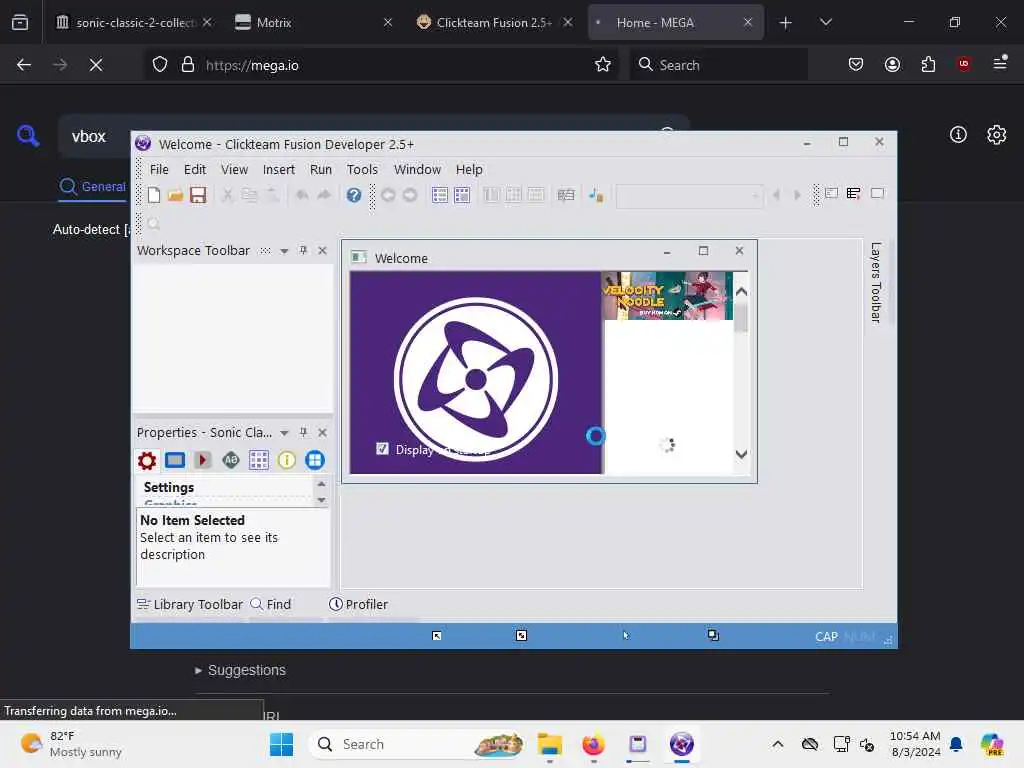The image size is (1024, 768).
Task: Pin the Workspace Toolbar panel
Action: pyautogui.click(x=303, y=250)
